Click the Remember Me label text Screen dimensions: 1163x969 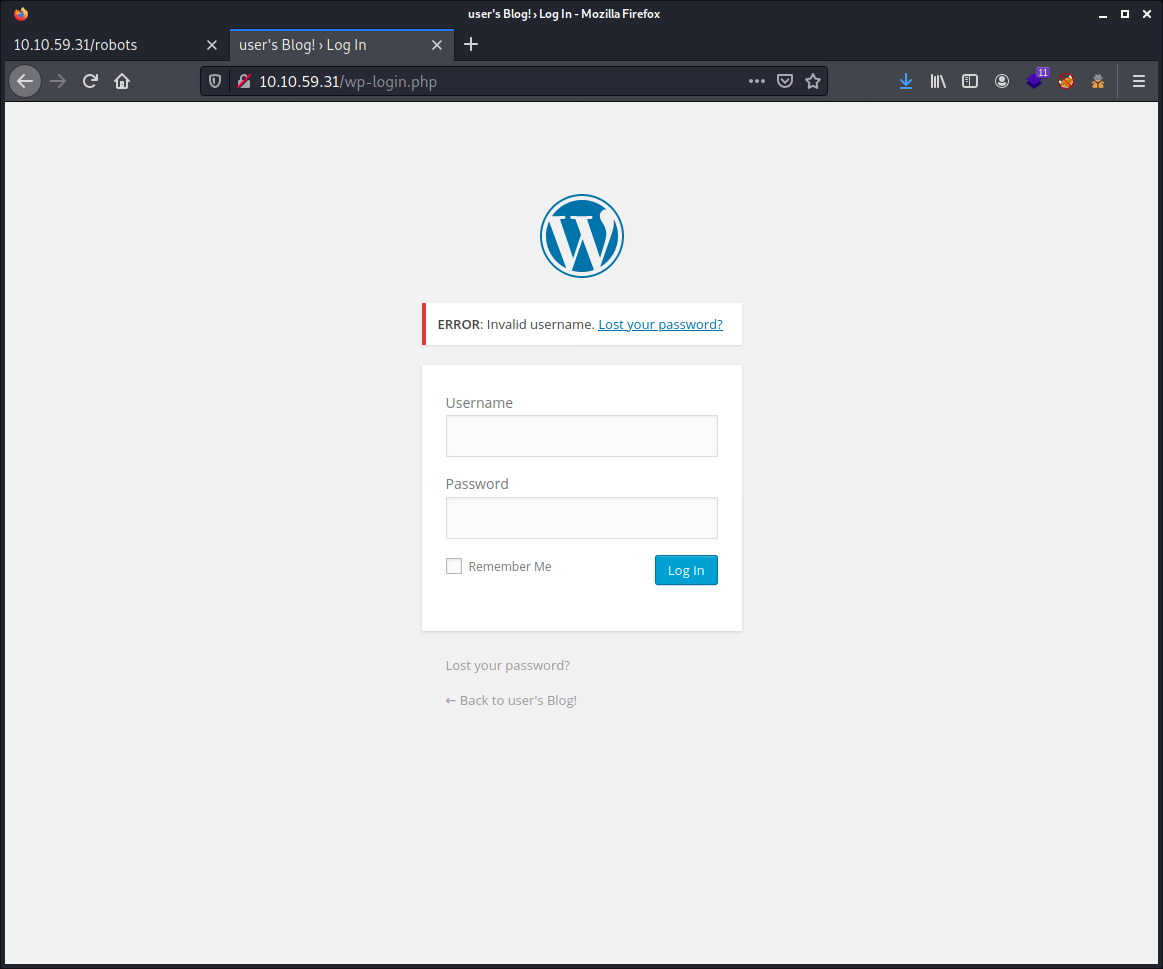point(510,566)
